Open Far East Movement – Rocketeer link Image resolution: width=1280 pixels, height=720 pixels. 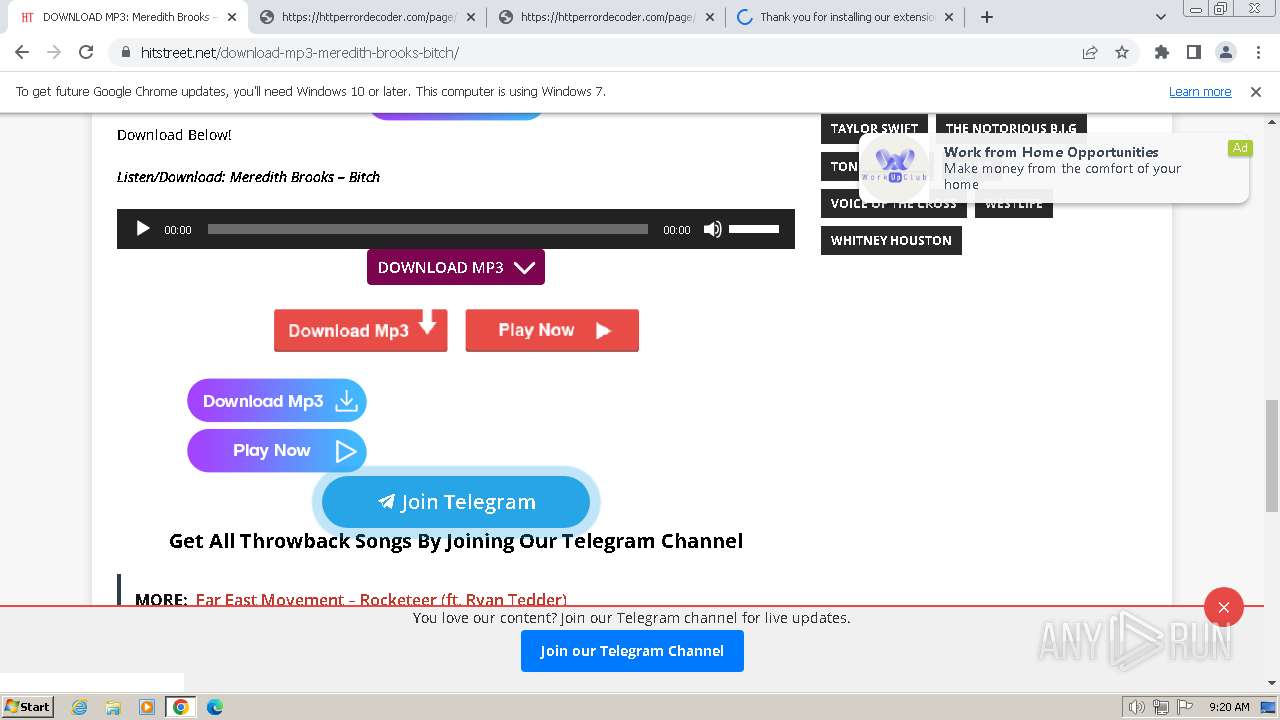coord(381,600)
